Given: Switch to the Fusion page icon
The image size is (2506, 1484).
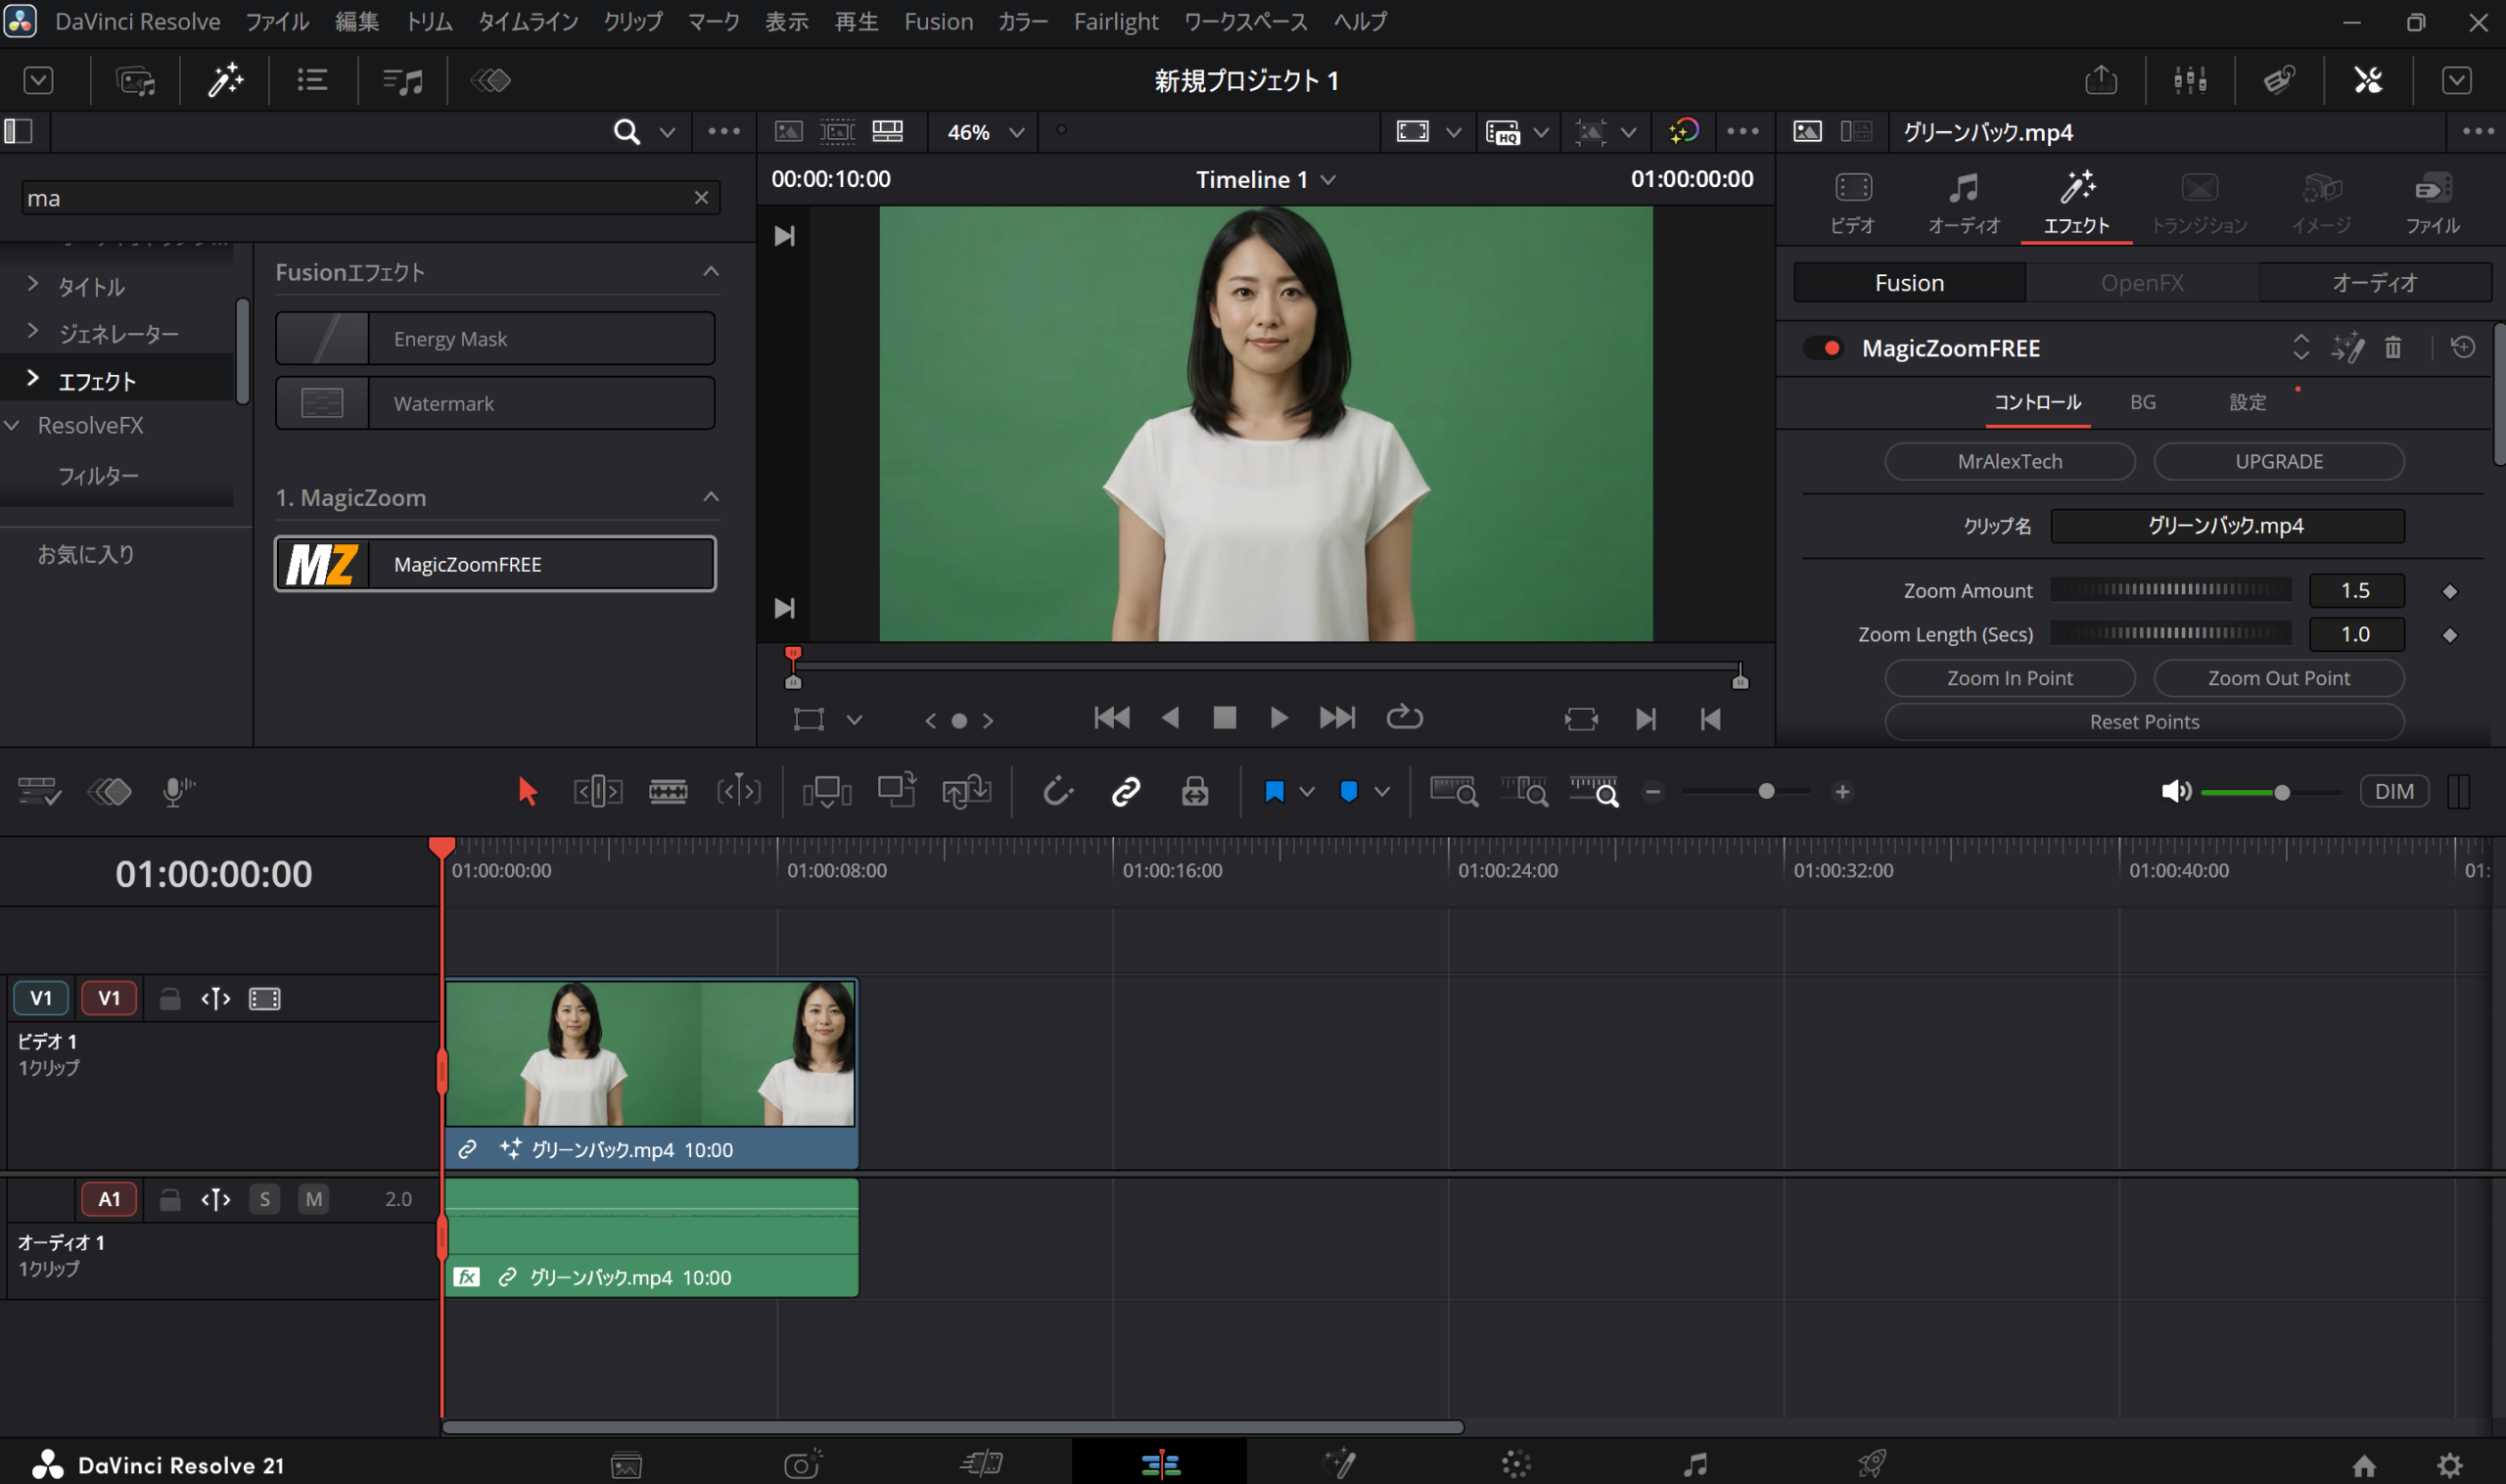Looking at the screenshot, I should pyautogui.click(x=1338, y=1465).
